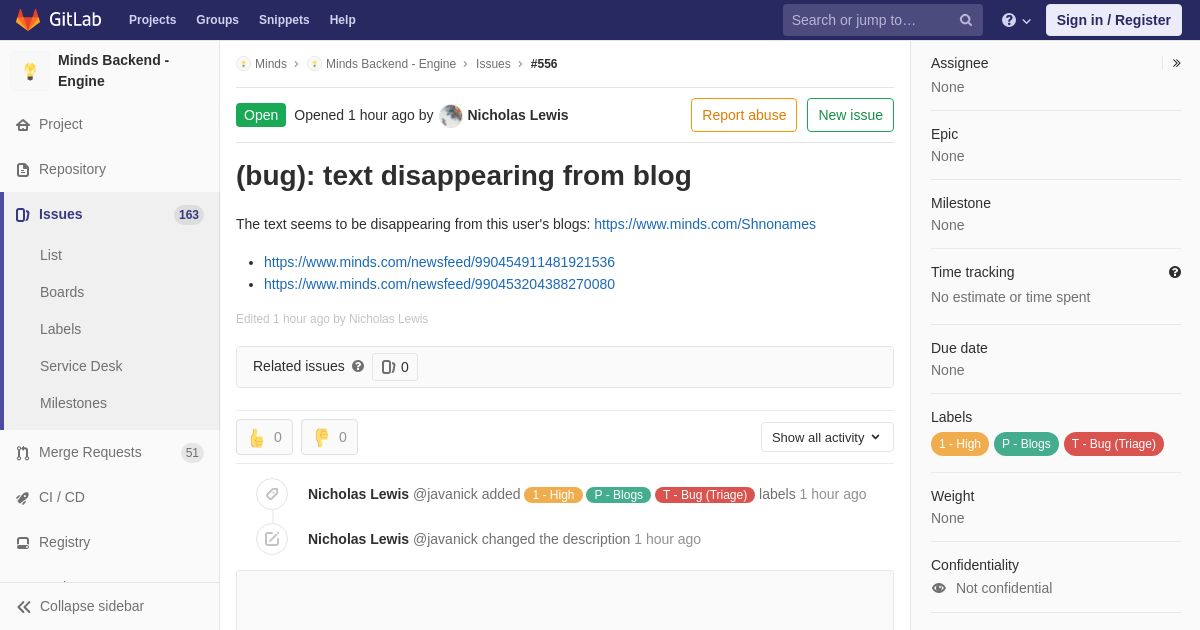Image resolution: width=1200 pixels, height=630 pixels.
Task: Click the Issues breadcrumb link
Action: 493,64
